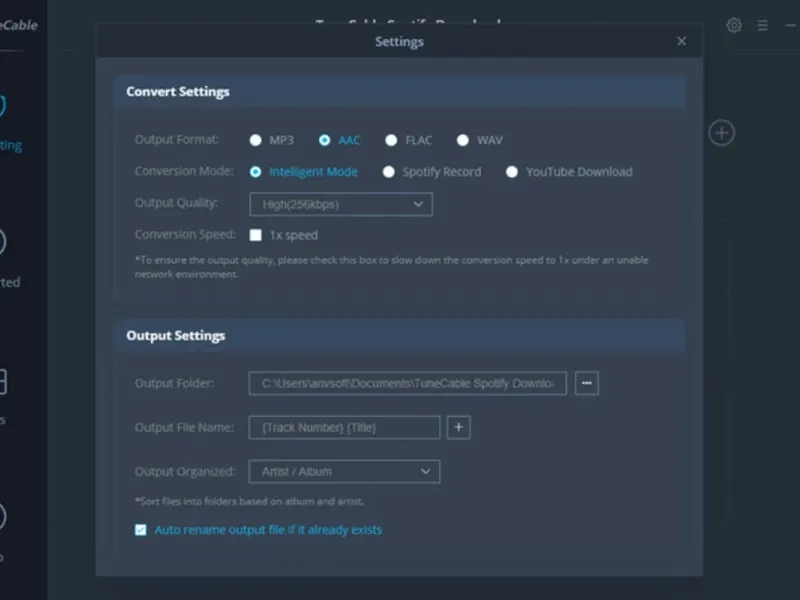Choose WAV output format

click(x=463, y=140)
